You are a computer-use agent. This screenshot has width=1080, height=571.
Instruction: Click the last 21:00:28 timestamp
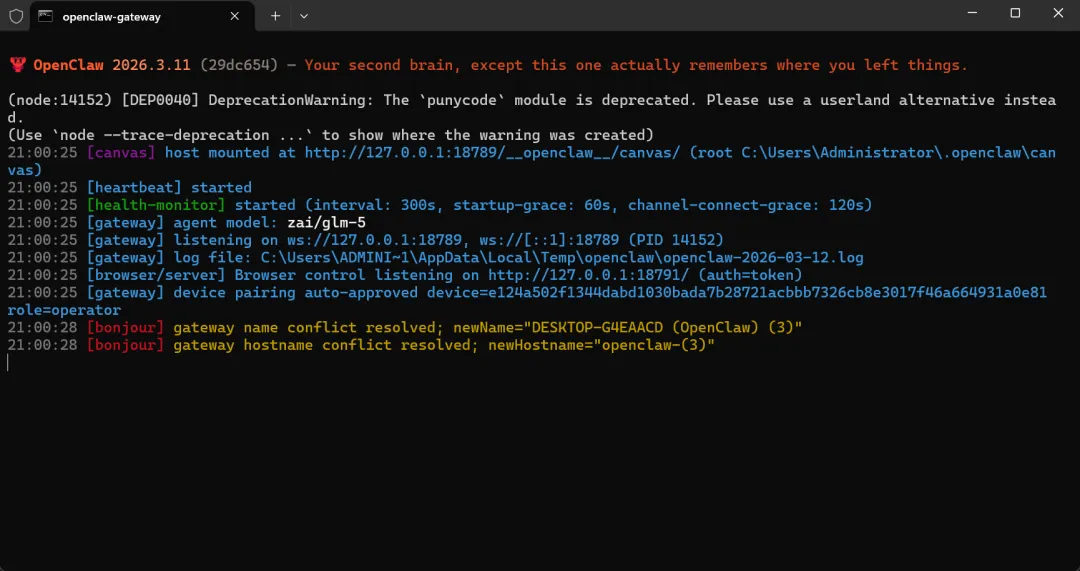point(43,345)
